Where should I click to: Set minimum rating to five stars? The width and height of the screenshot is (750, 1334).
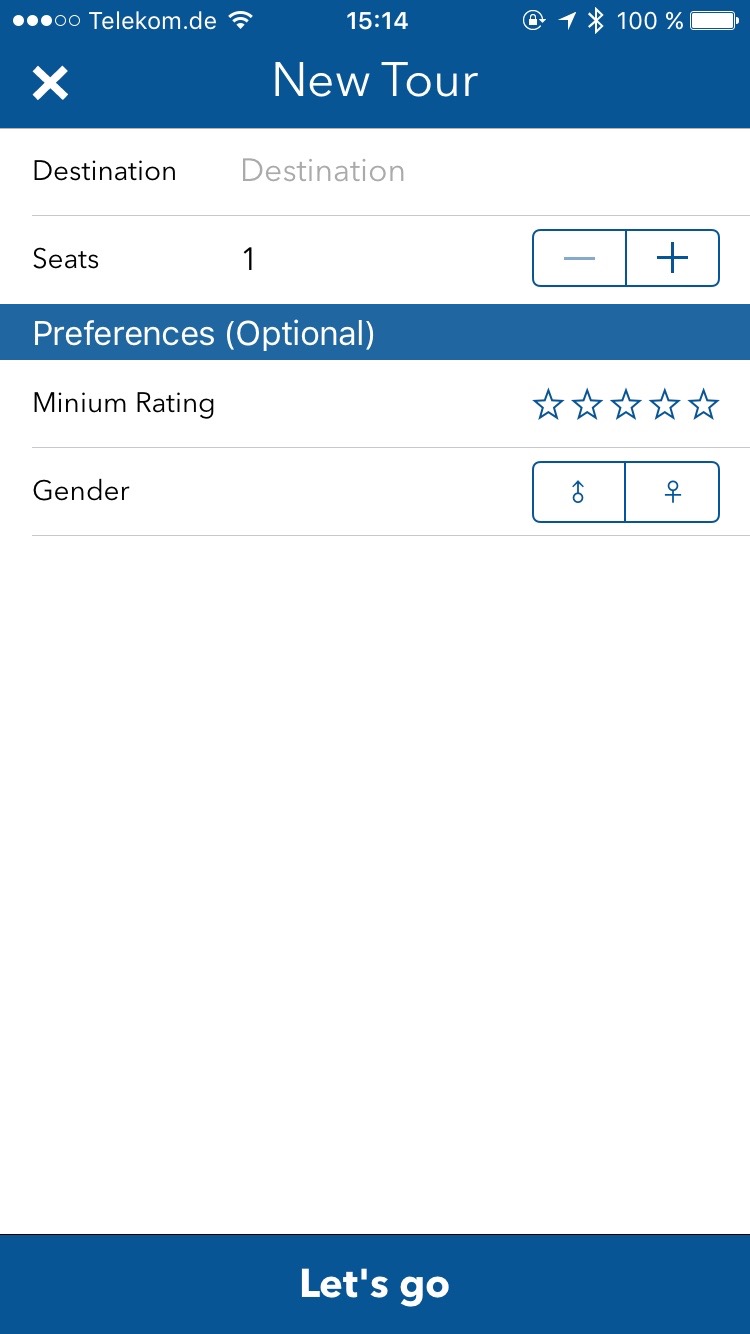(704, 405)
